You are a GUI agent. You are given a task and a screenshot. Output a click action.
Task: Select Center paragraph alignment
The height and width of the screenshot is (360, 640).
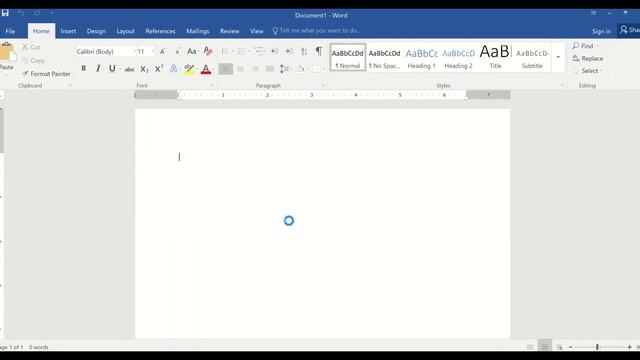tap(240, 69)
